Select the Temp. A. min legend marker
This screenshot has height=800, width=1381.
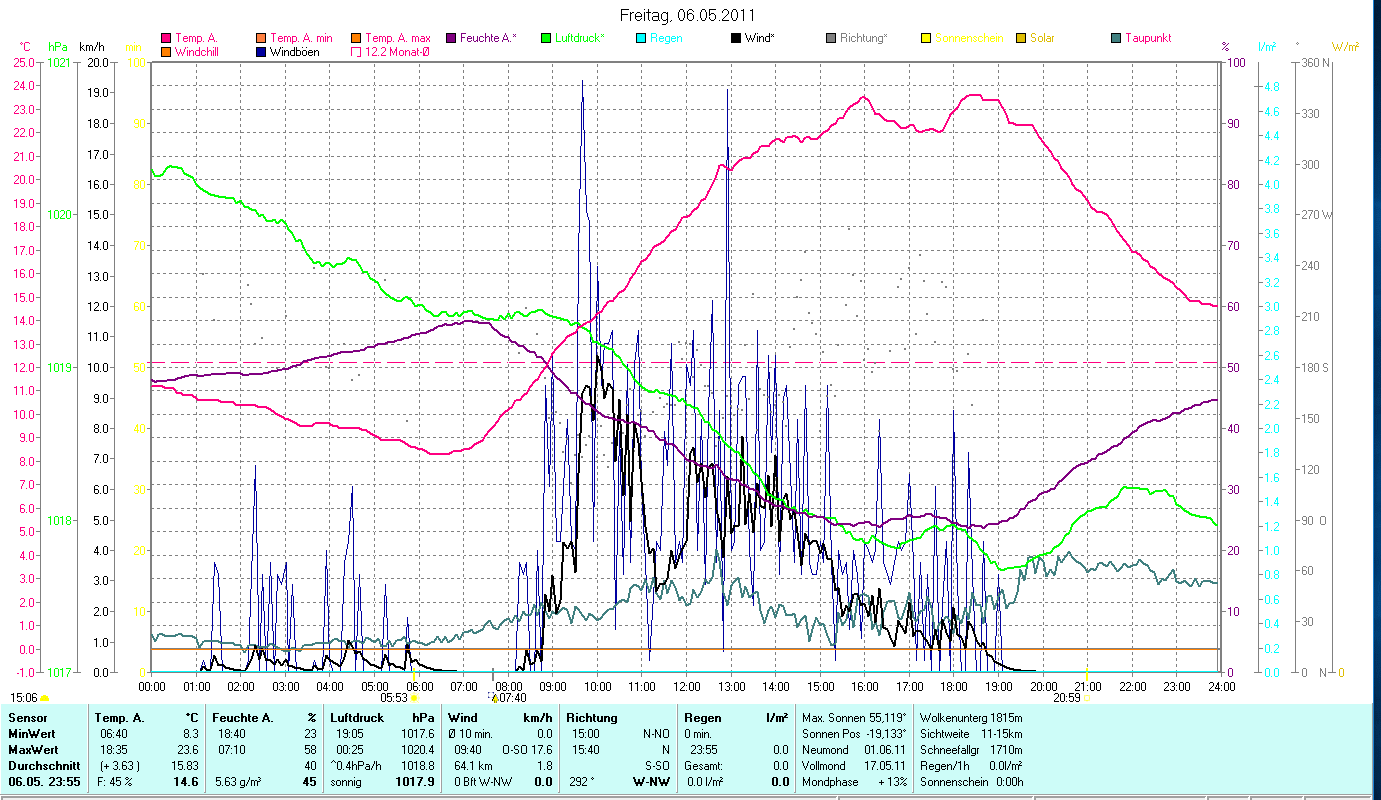261,38
